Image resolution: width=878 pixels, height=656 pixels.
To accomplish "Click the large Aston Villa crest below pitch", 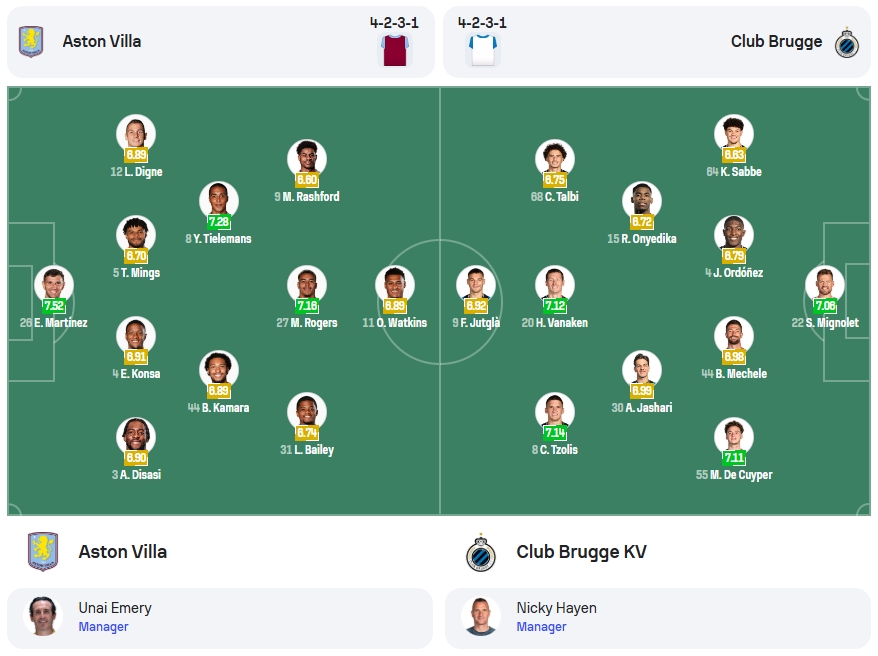I will pyautogui.click(x=43, y=551).
